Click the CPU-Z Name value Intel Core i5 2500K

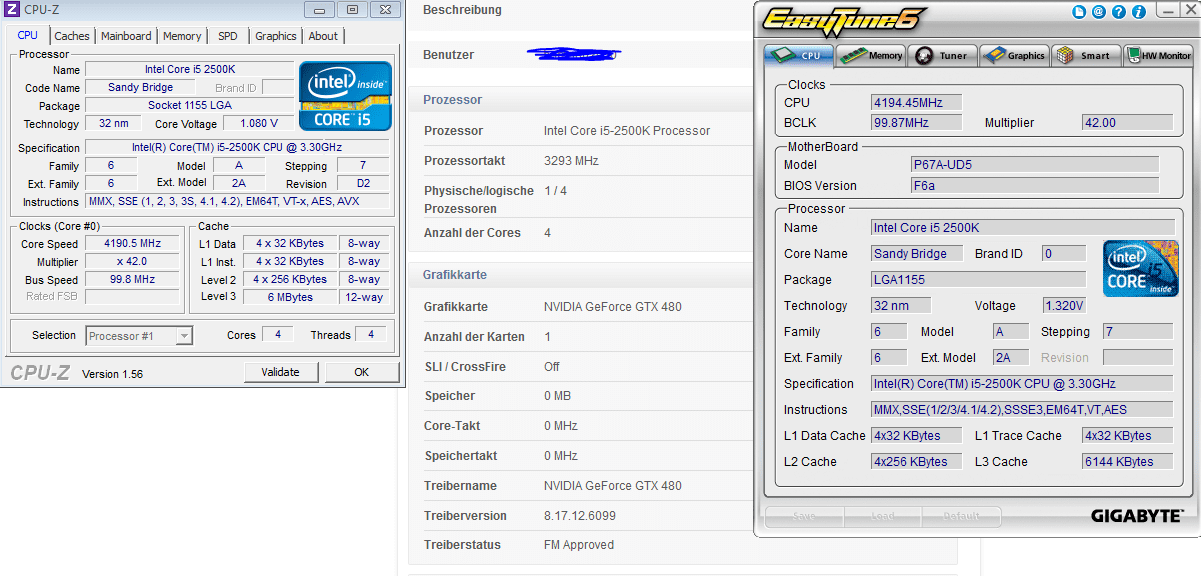coord(189,70)
